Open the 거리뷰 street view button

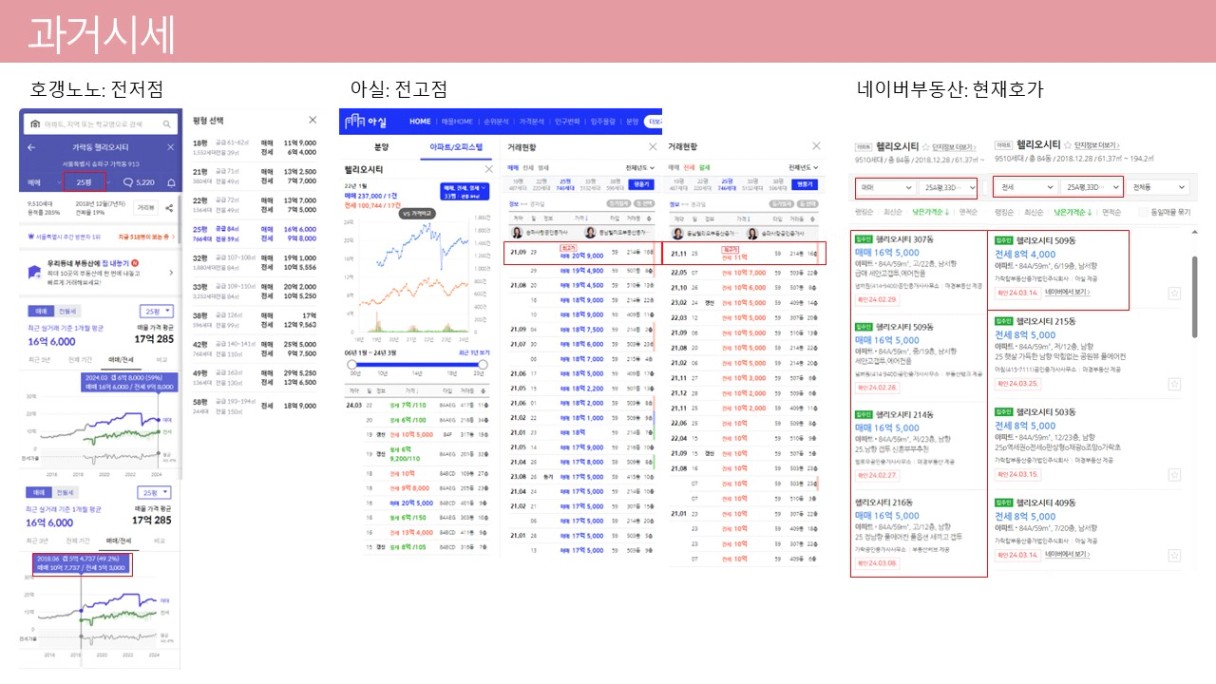pos(146,208)
